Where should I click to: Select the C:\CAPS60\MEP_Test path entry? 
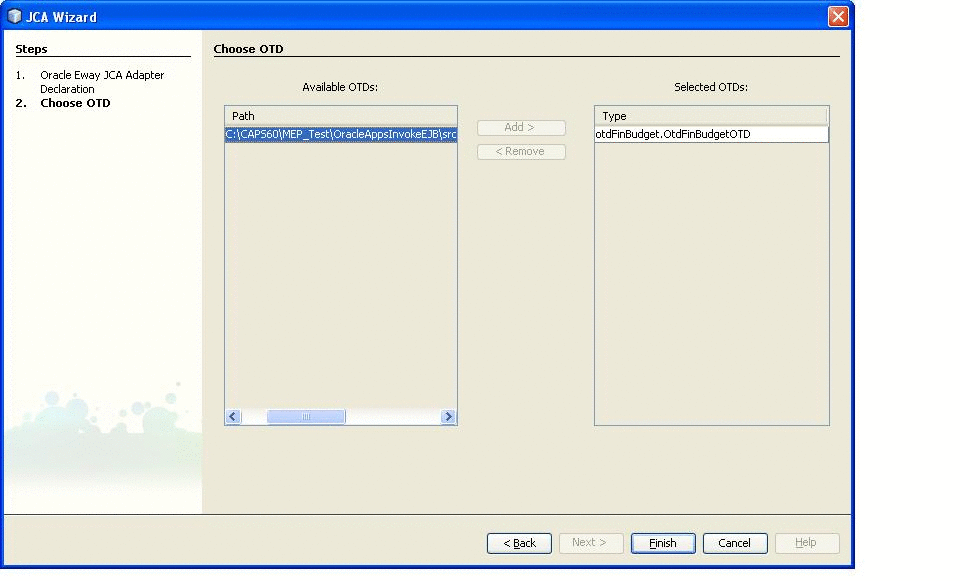tap(341, 134)
